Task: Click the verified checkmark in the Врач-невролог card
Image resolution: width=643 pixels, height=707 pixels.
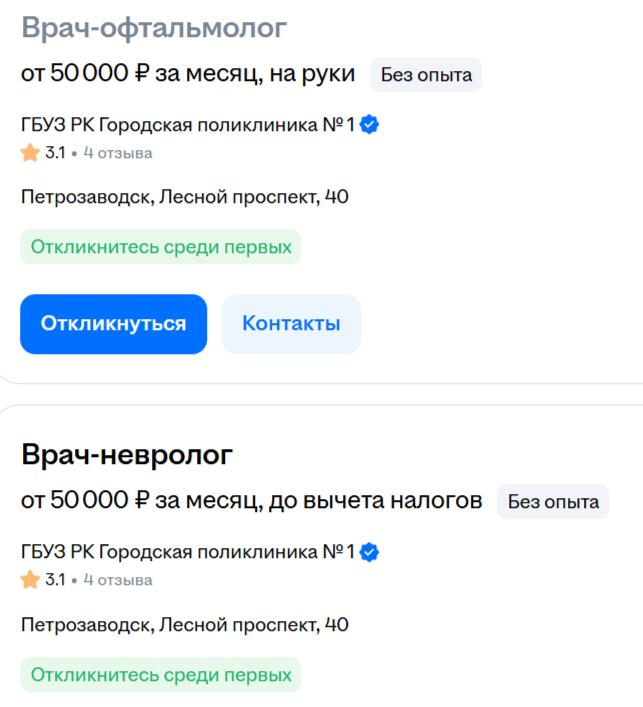Action: pos(369,552)
